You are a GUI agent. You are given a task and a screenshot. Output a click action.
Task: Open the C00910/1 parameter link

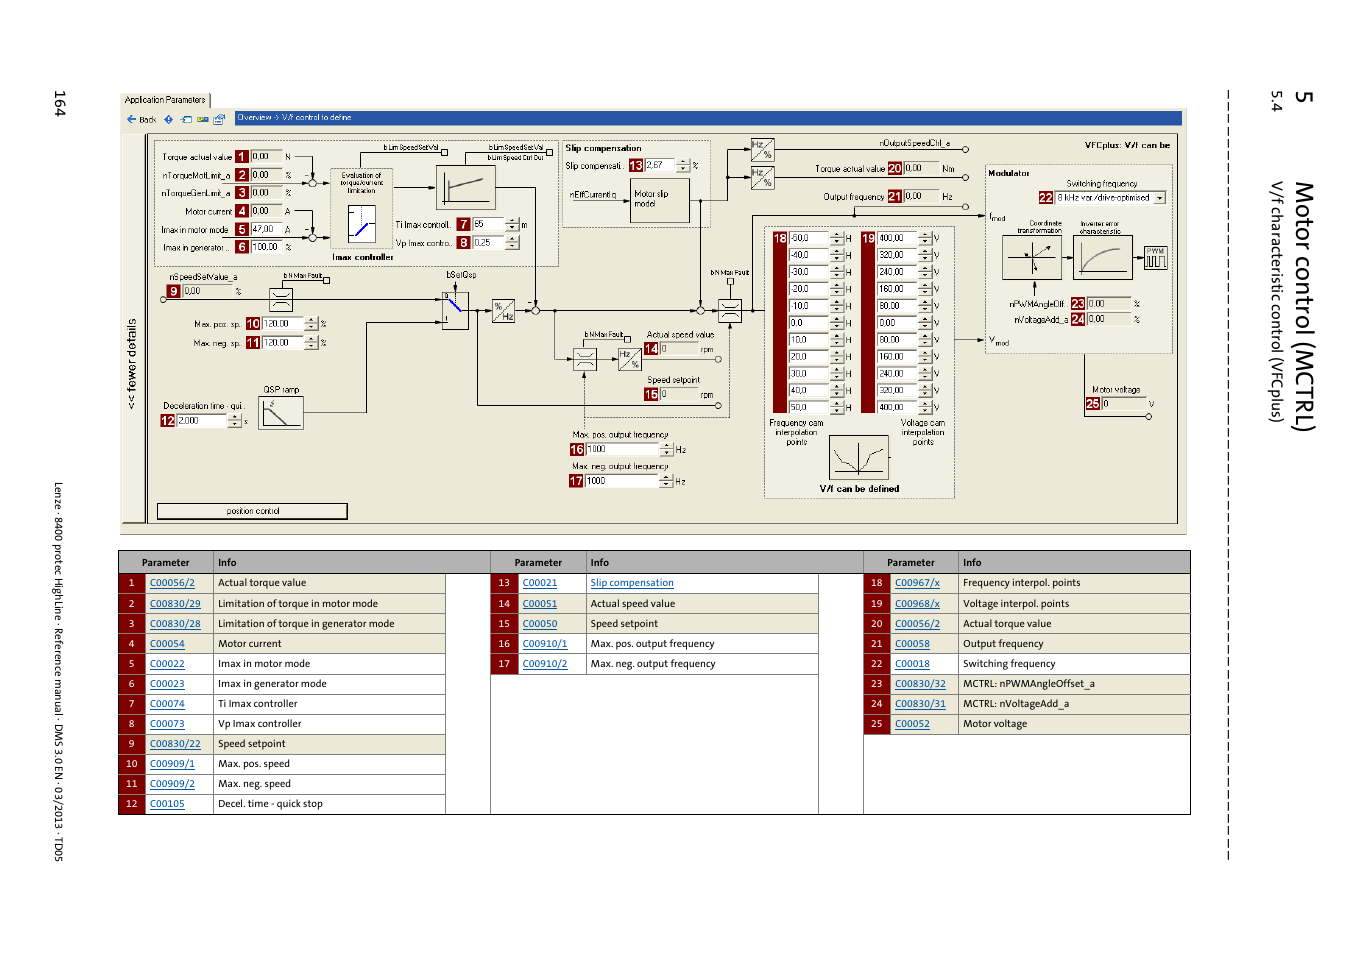[545, 644]
